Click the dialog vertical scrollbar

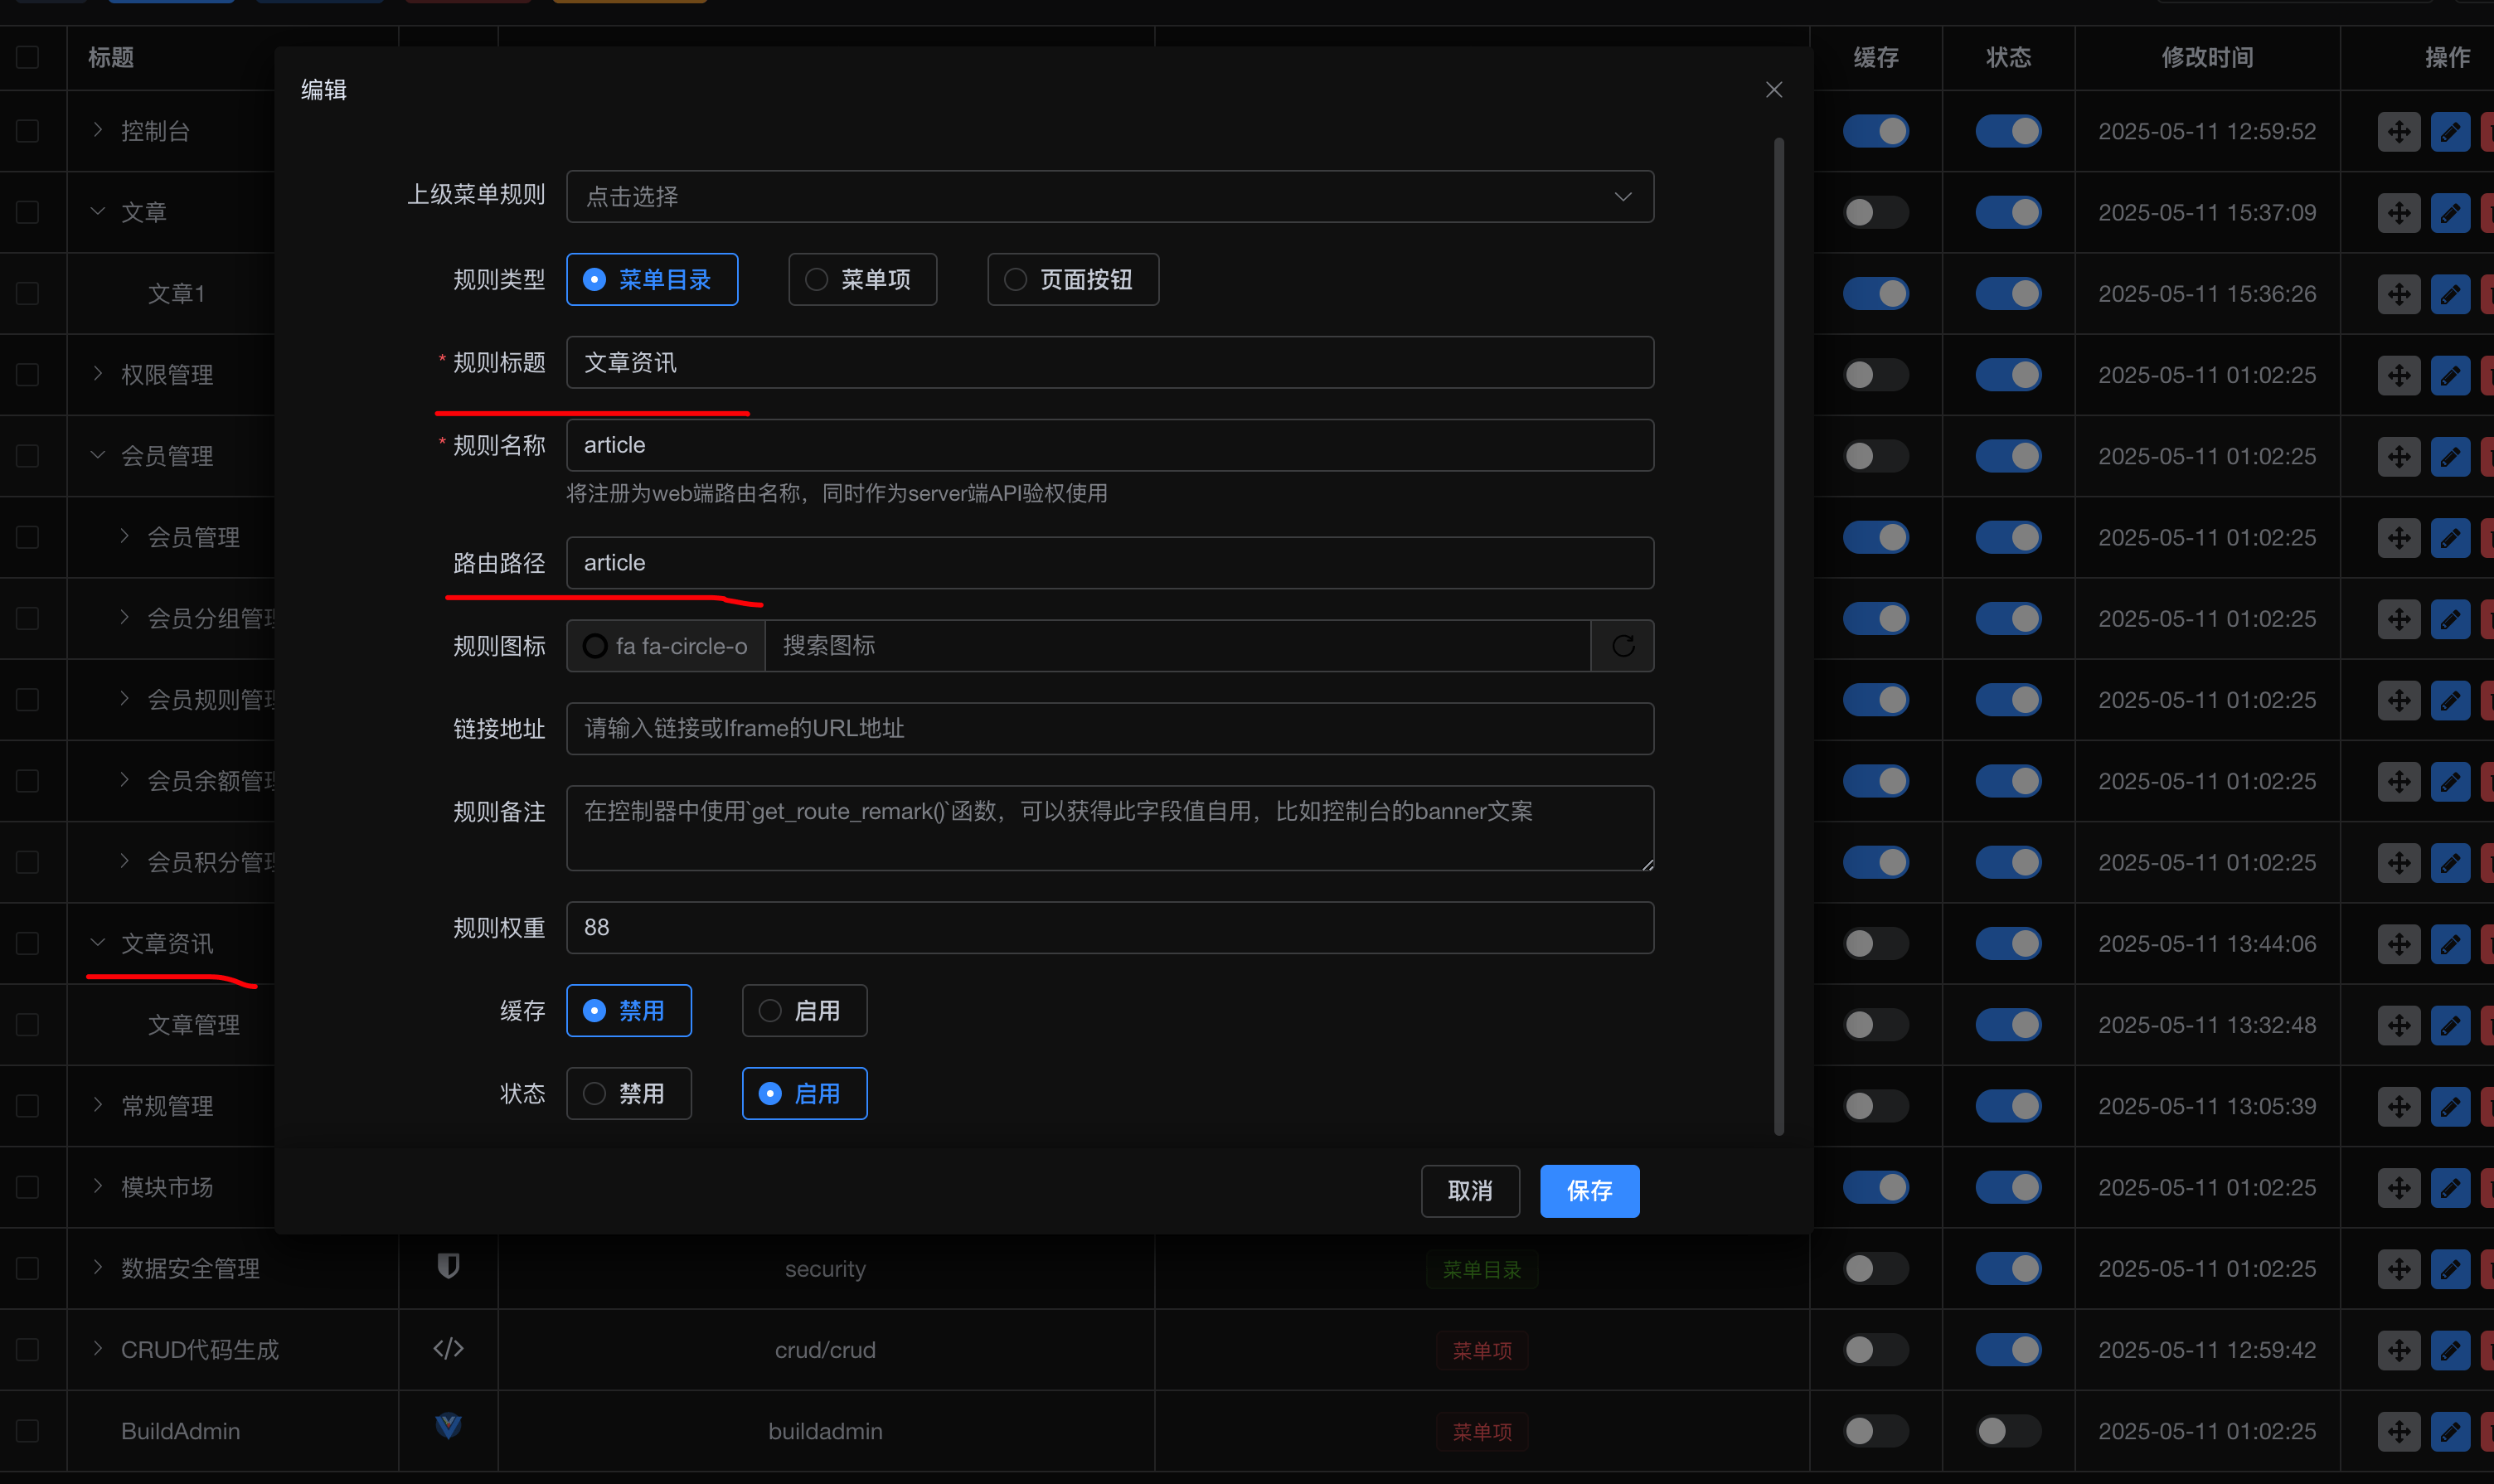[1779, 637]
